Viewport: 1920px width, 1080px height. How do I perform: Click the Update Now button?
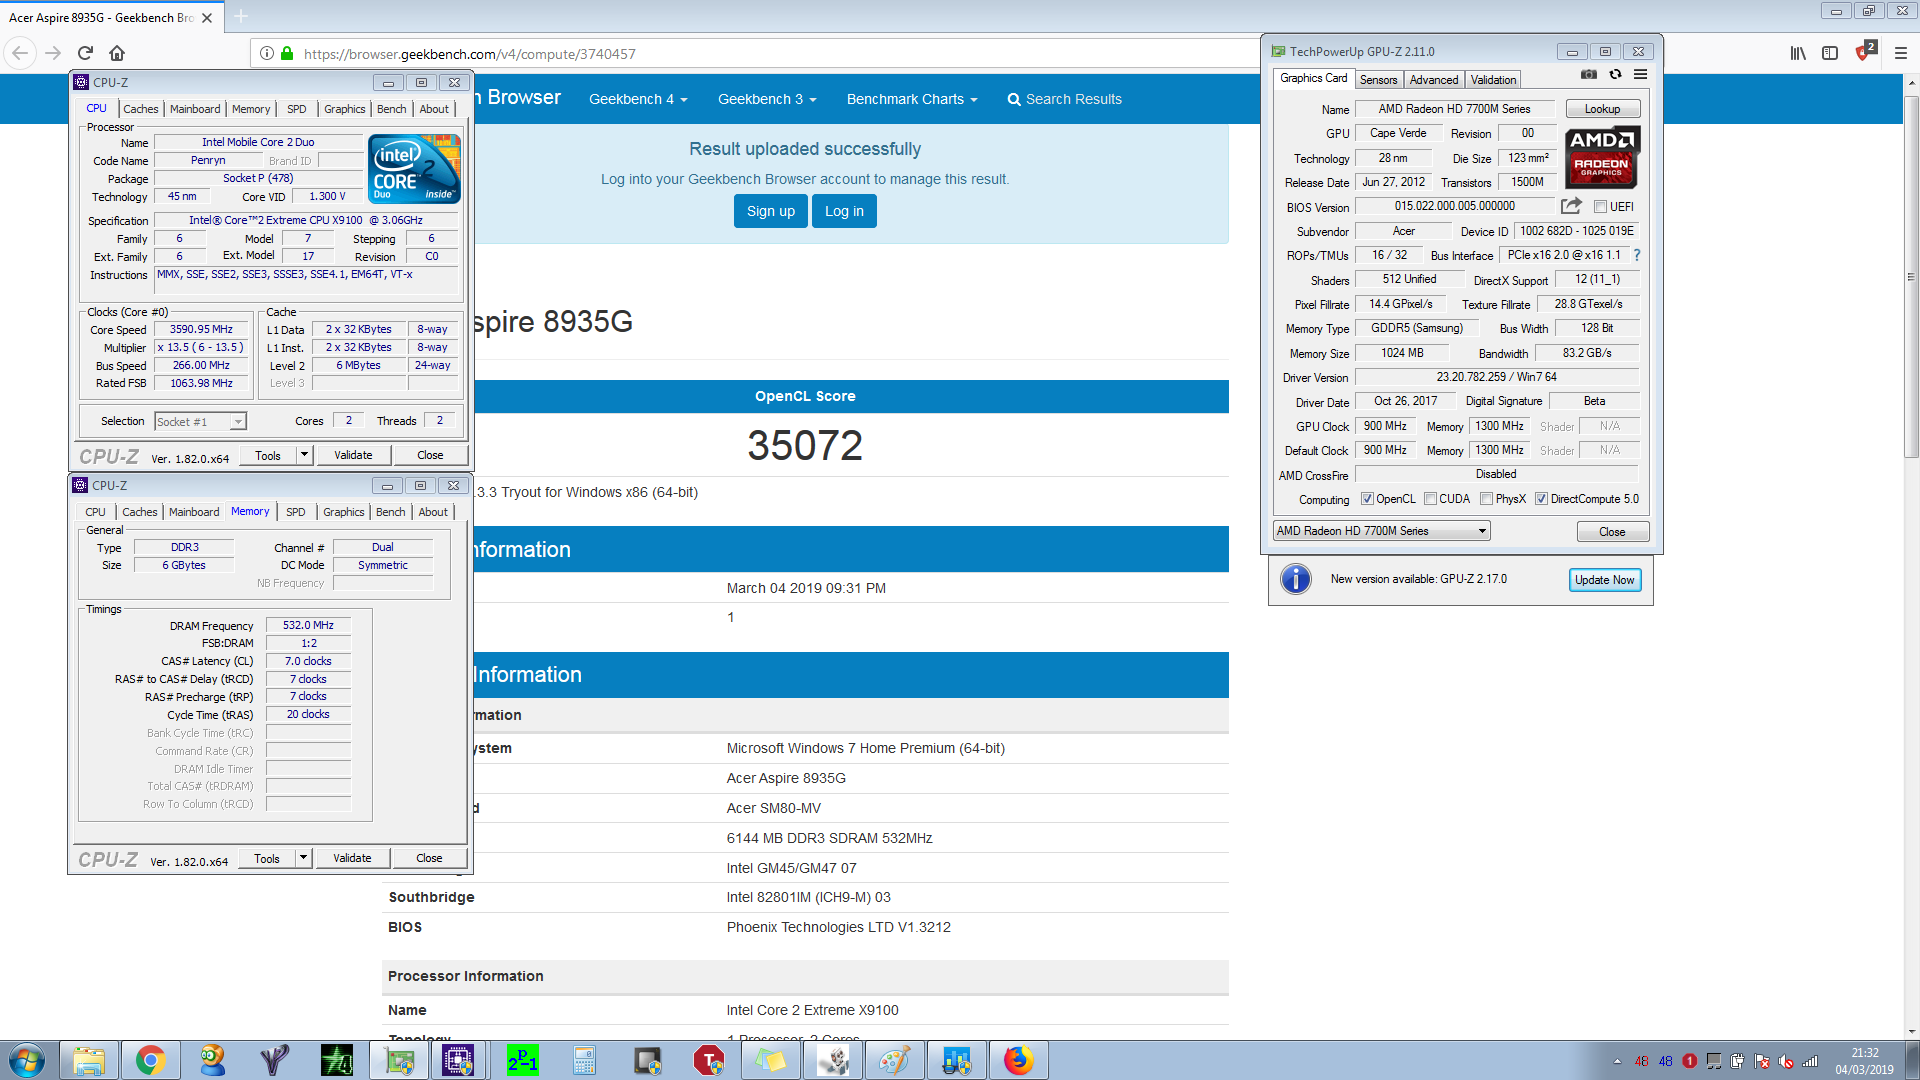(x=1604, y=580)
